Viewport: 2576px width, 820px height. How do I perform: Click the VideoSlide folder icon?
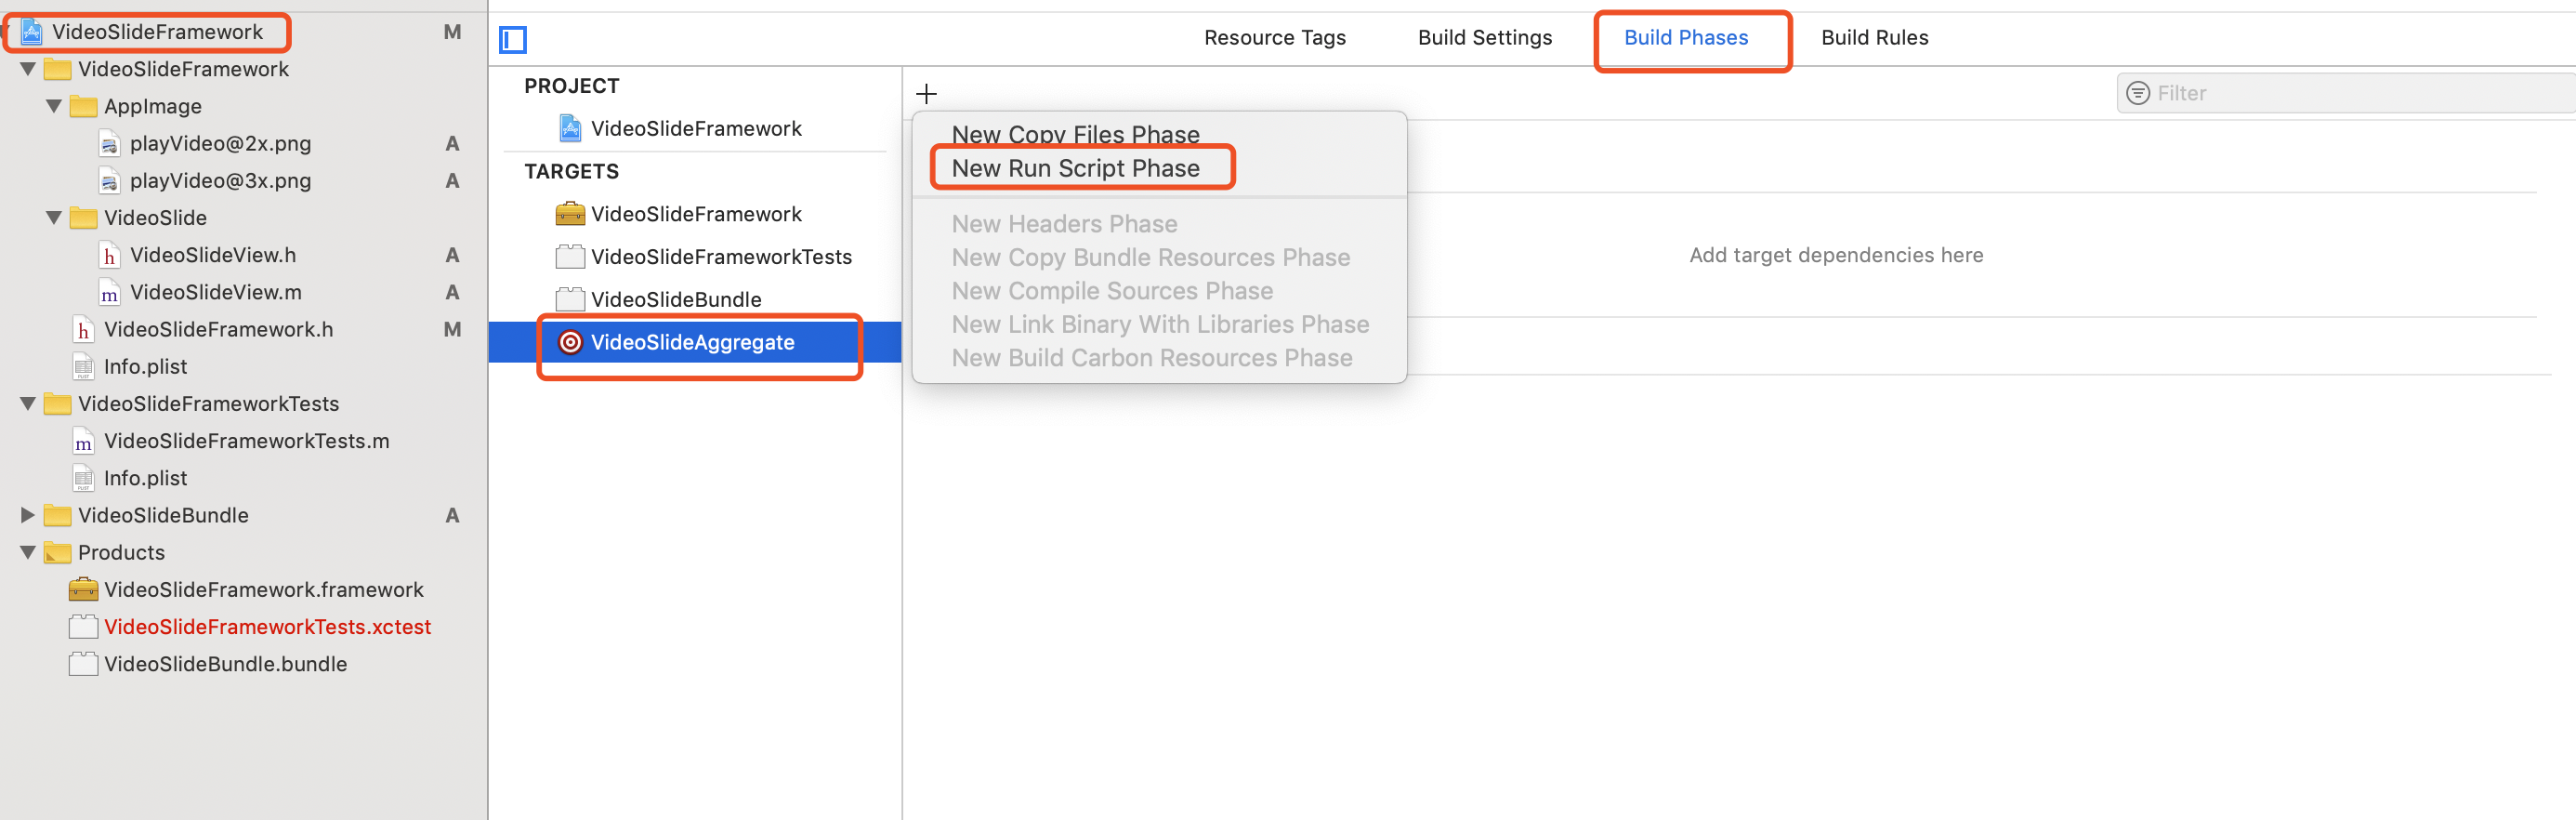pos(84,218)
